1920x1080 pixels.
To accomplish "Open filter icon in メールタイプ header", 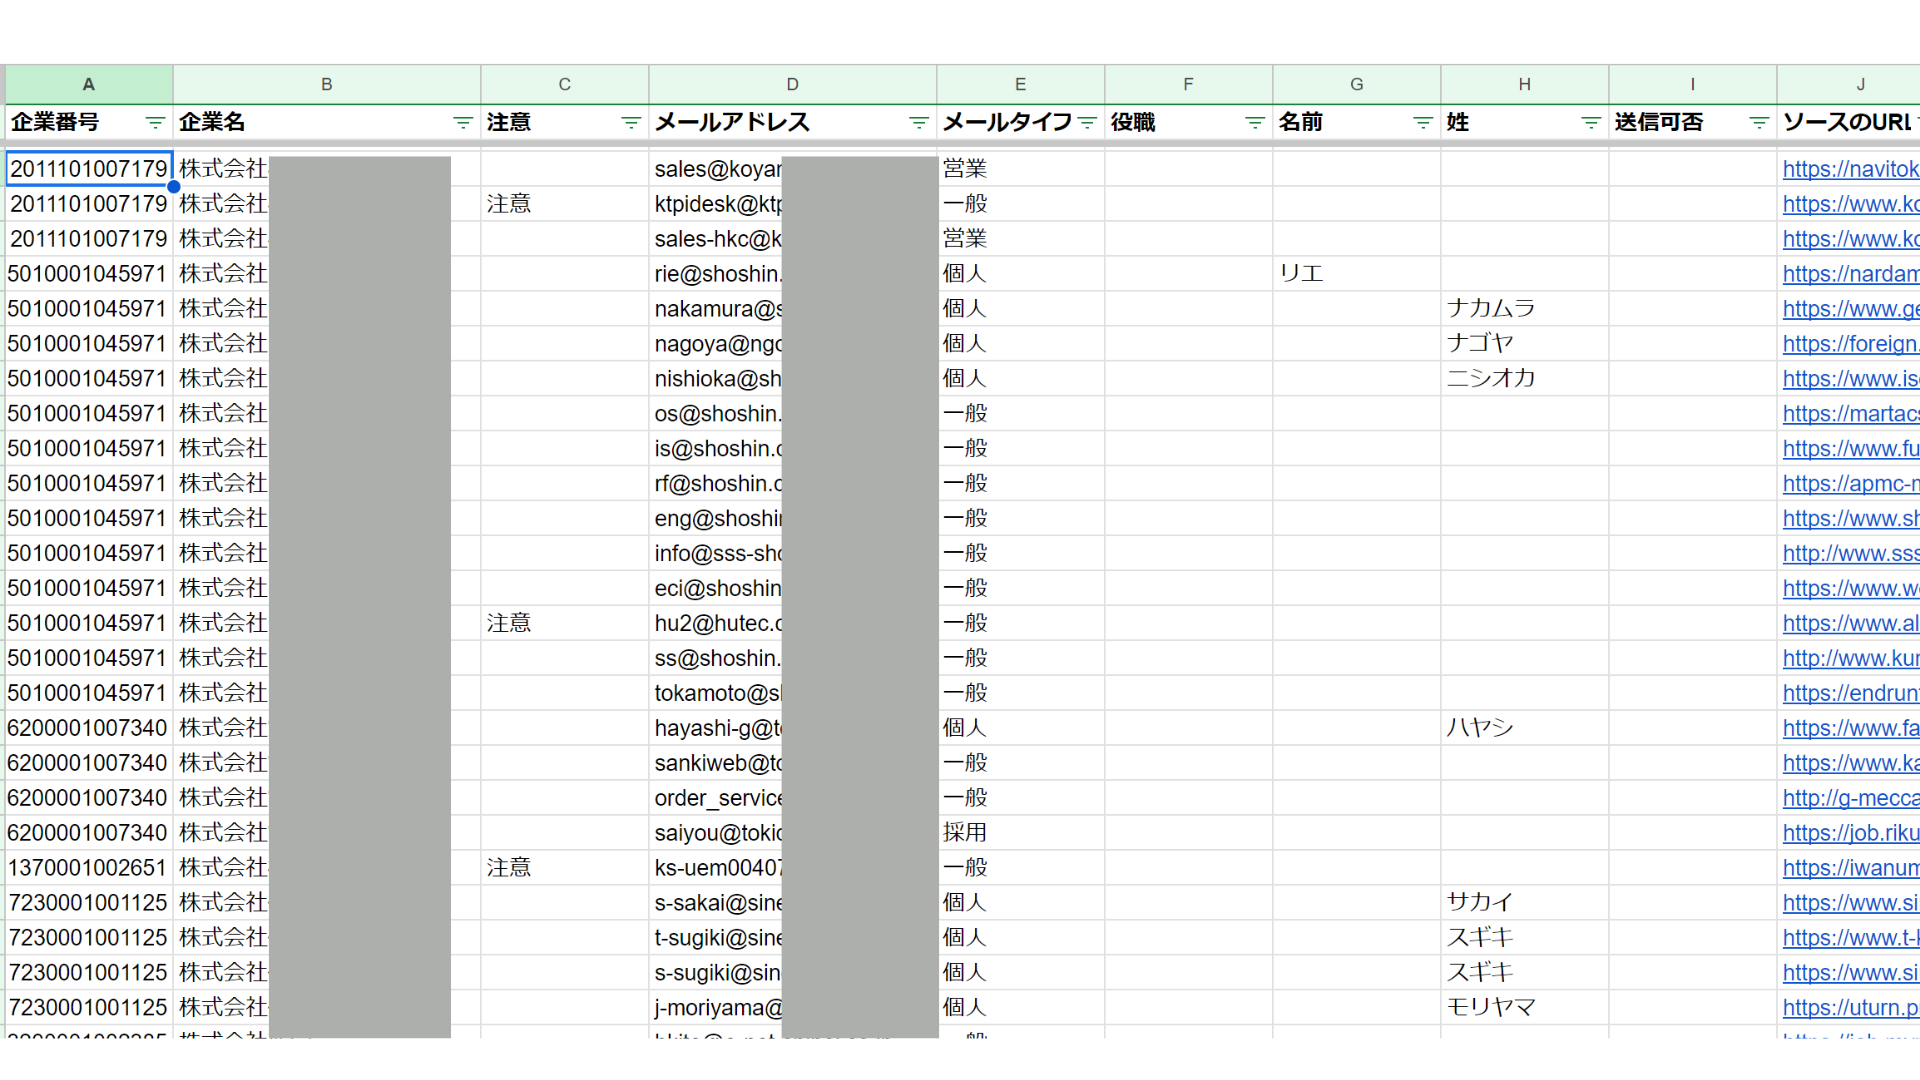I will [x=1087, y=123].
